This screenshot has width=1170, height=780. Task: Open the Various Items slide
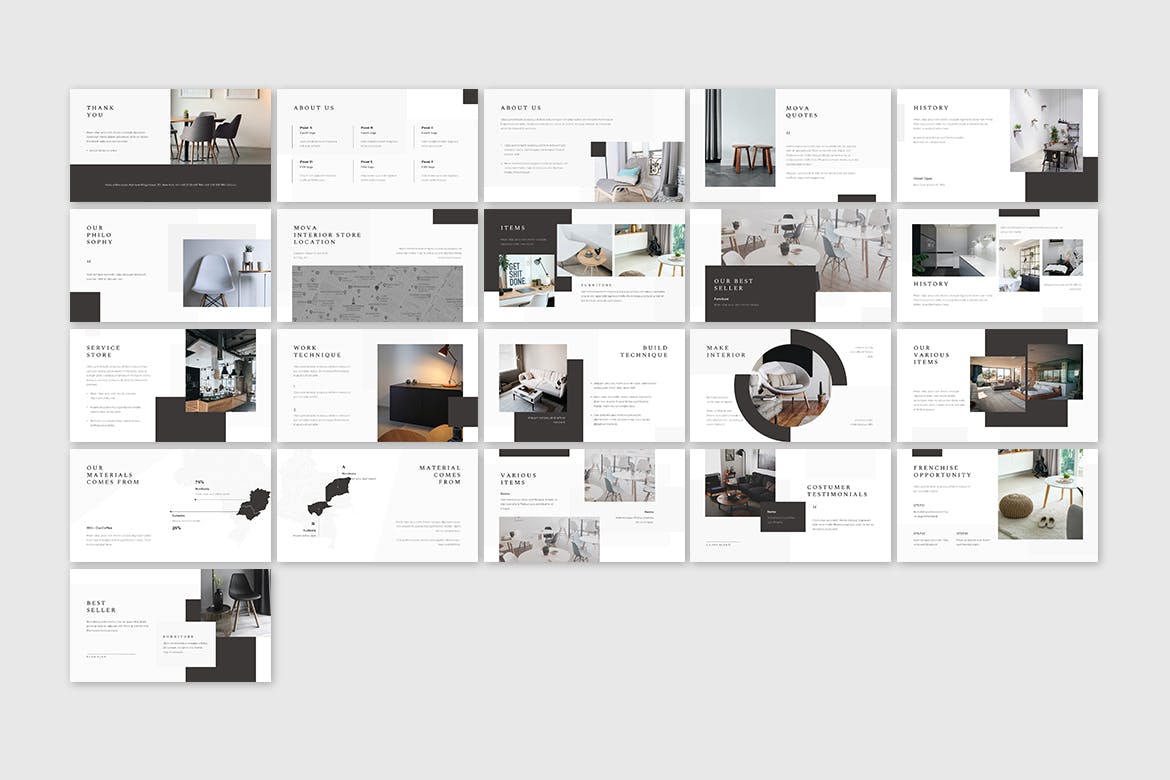(x=584, y=505)
